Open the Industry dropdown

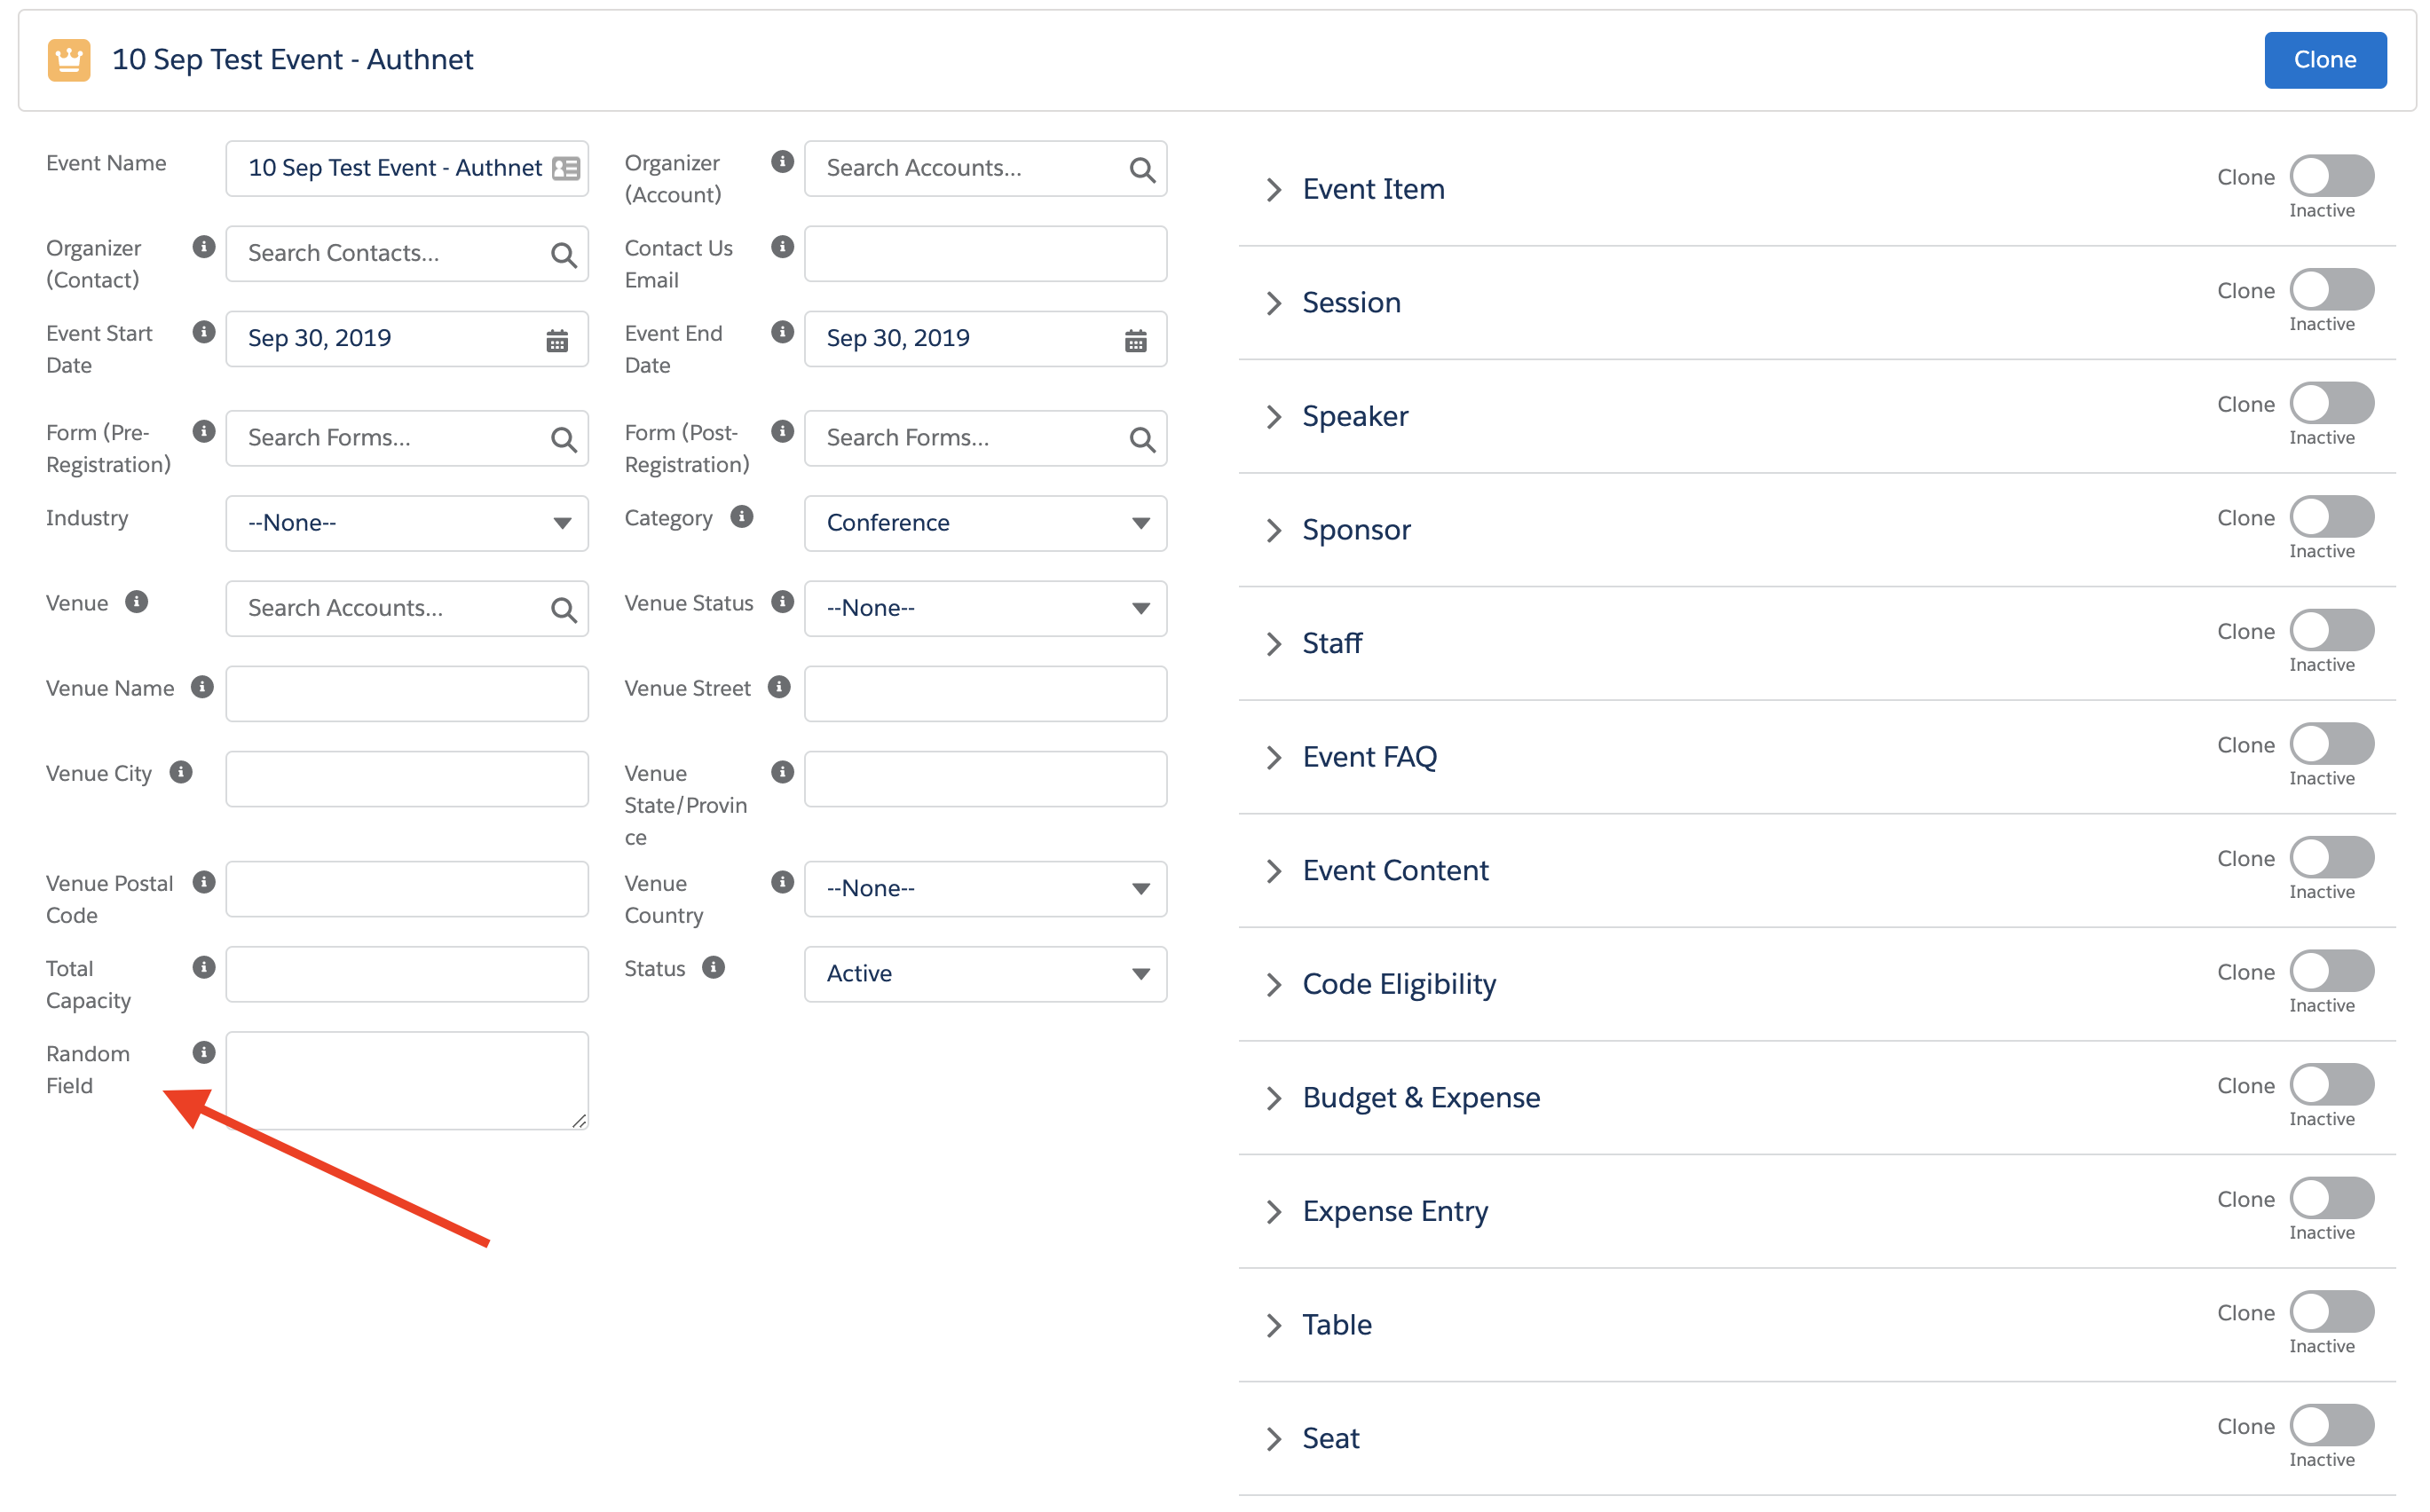tap(407, 523)
